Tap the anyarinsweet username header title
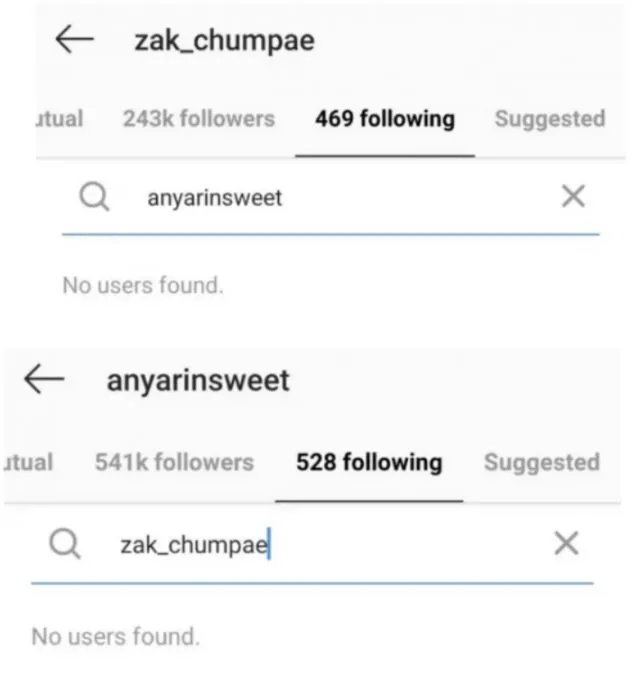Screen dimensions: 640x686 198,380
